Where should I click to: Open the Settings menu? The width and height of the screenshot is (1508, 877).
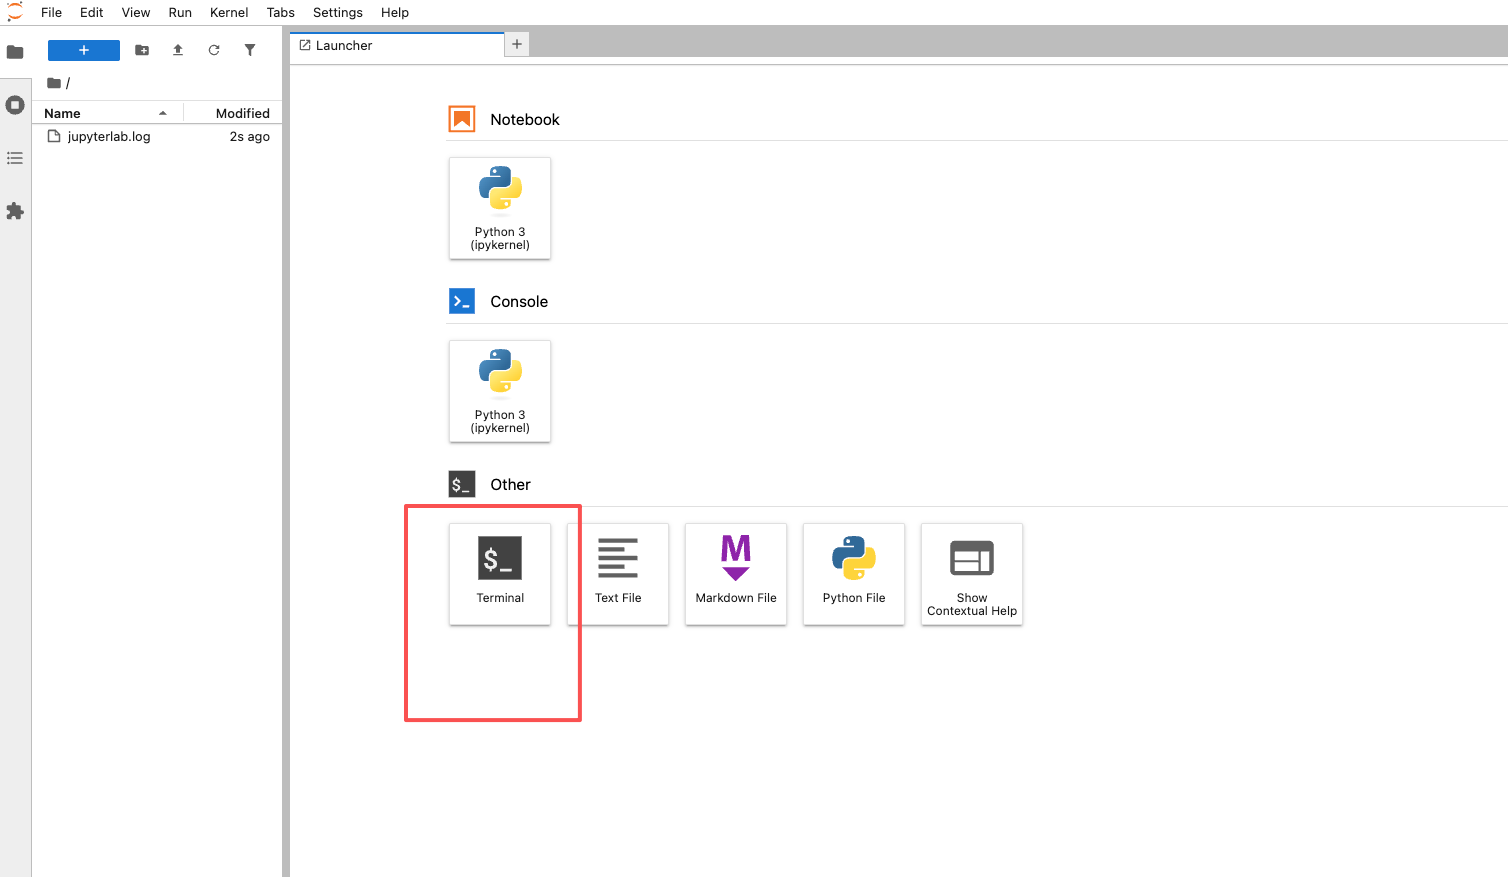click(x=337, y=12)
